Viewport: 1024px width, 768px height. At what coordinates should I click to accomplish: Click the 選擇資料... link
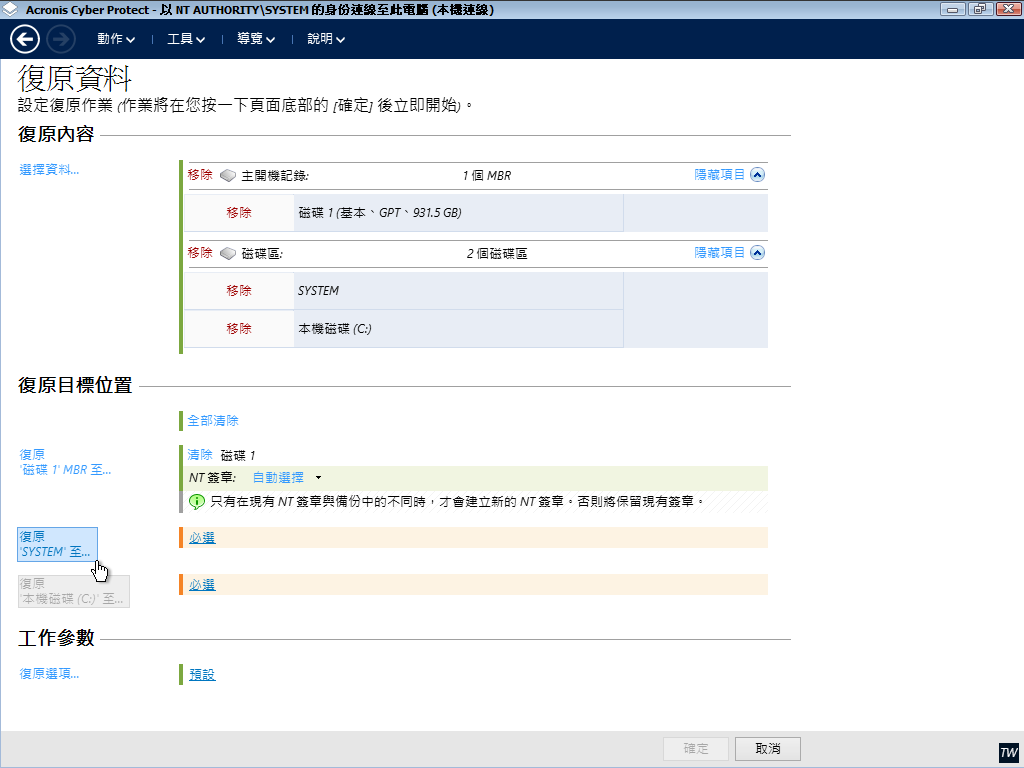coord(49,170)
